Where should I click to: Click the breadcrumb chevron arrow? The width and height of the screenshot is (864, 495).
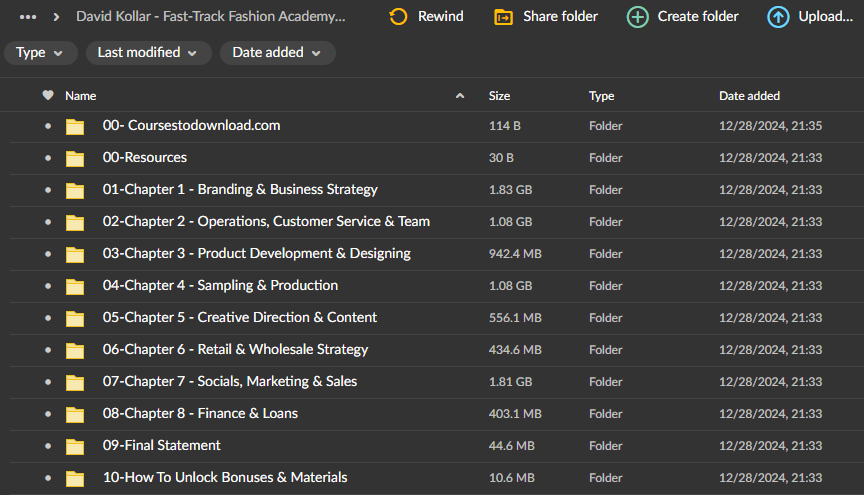tap(56, 17)
